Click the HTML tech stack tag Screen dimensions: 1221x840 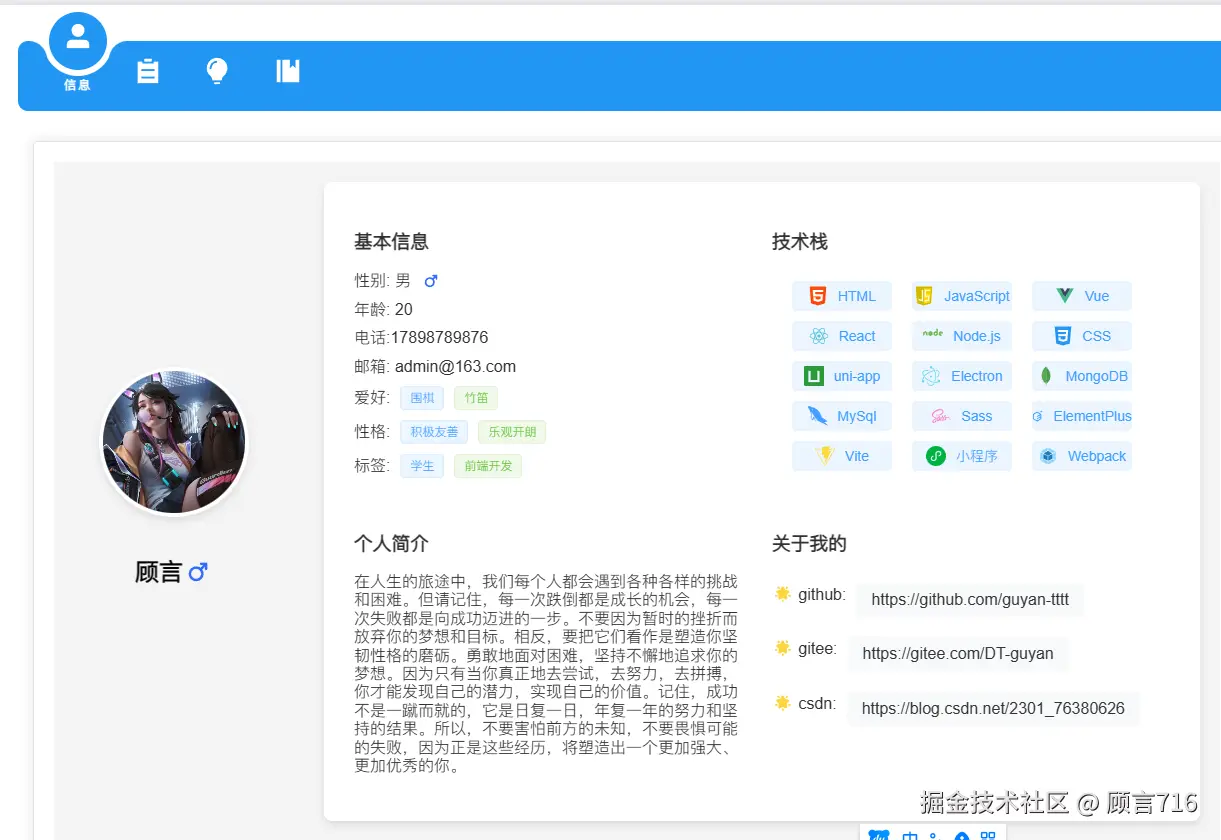tap(841, 296)
